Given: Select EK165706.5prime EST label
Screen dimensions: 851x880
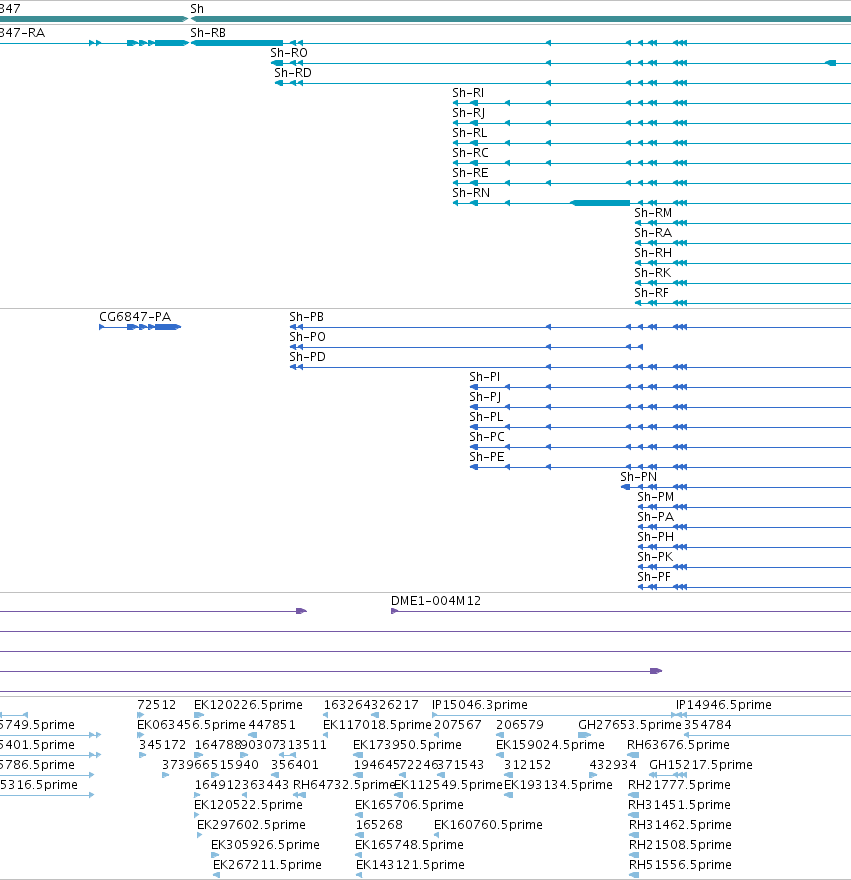Looking at the screenshot, I should [x=409, y=805].
